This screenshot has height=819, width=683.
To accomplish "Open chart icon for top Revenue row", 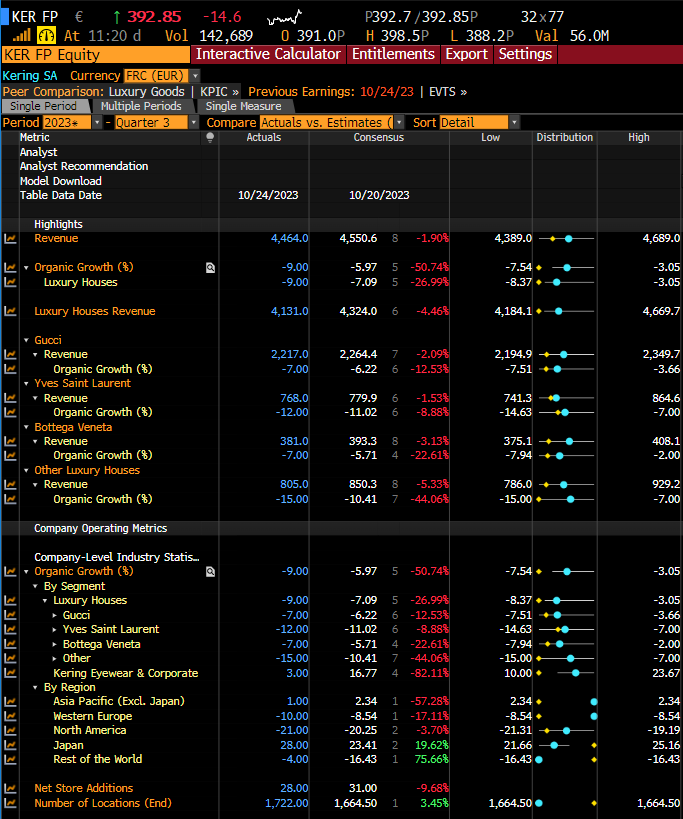I will click(x=10, y=239).
